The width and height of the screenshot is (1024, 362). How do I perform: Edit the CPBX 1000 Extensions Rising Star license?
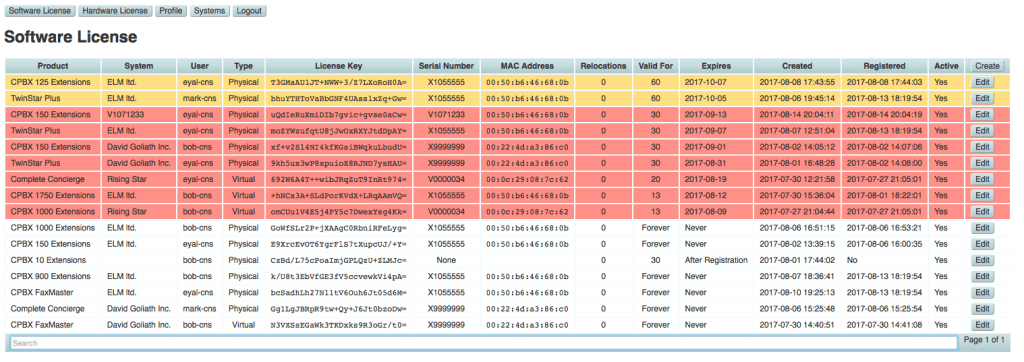[x=982, y=212]
